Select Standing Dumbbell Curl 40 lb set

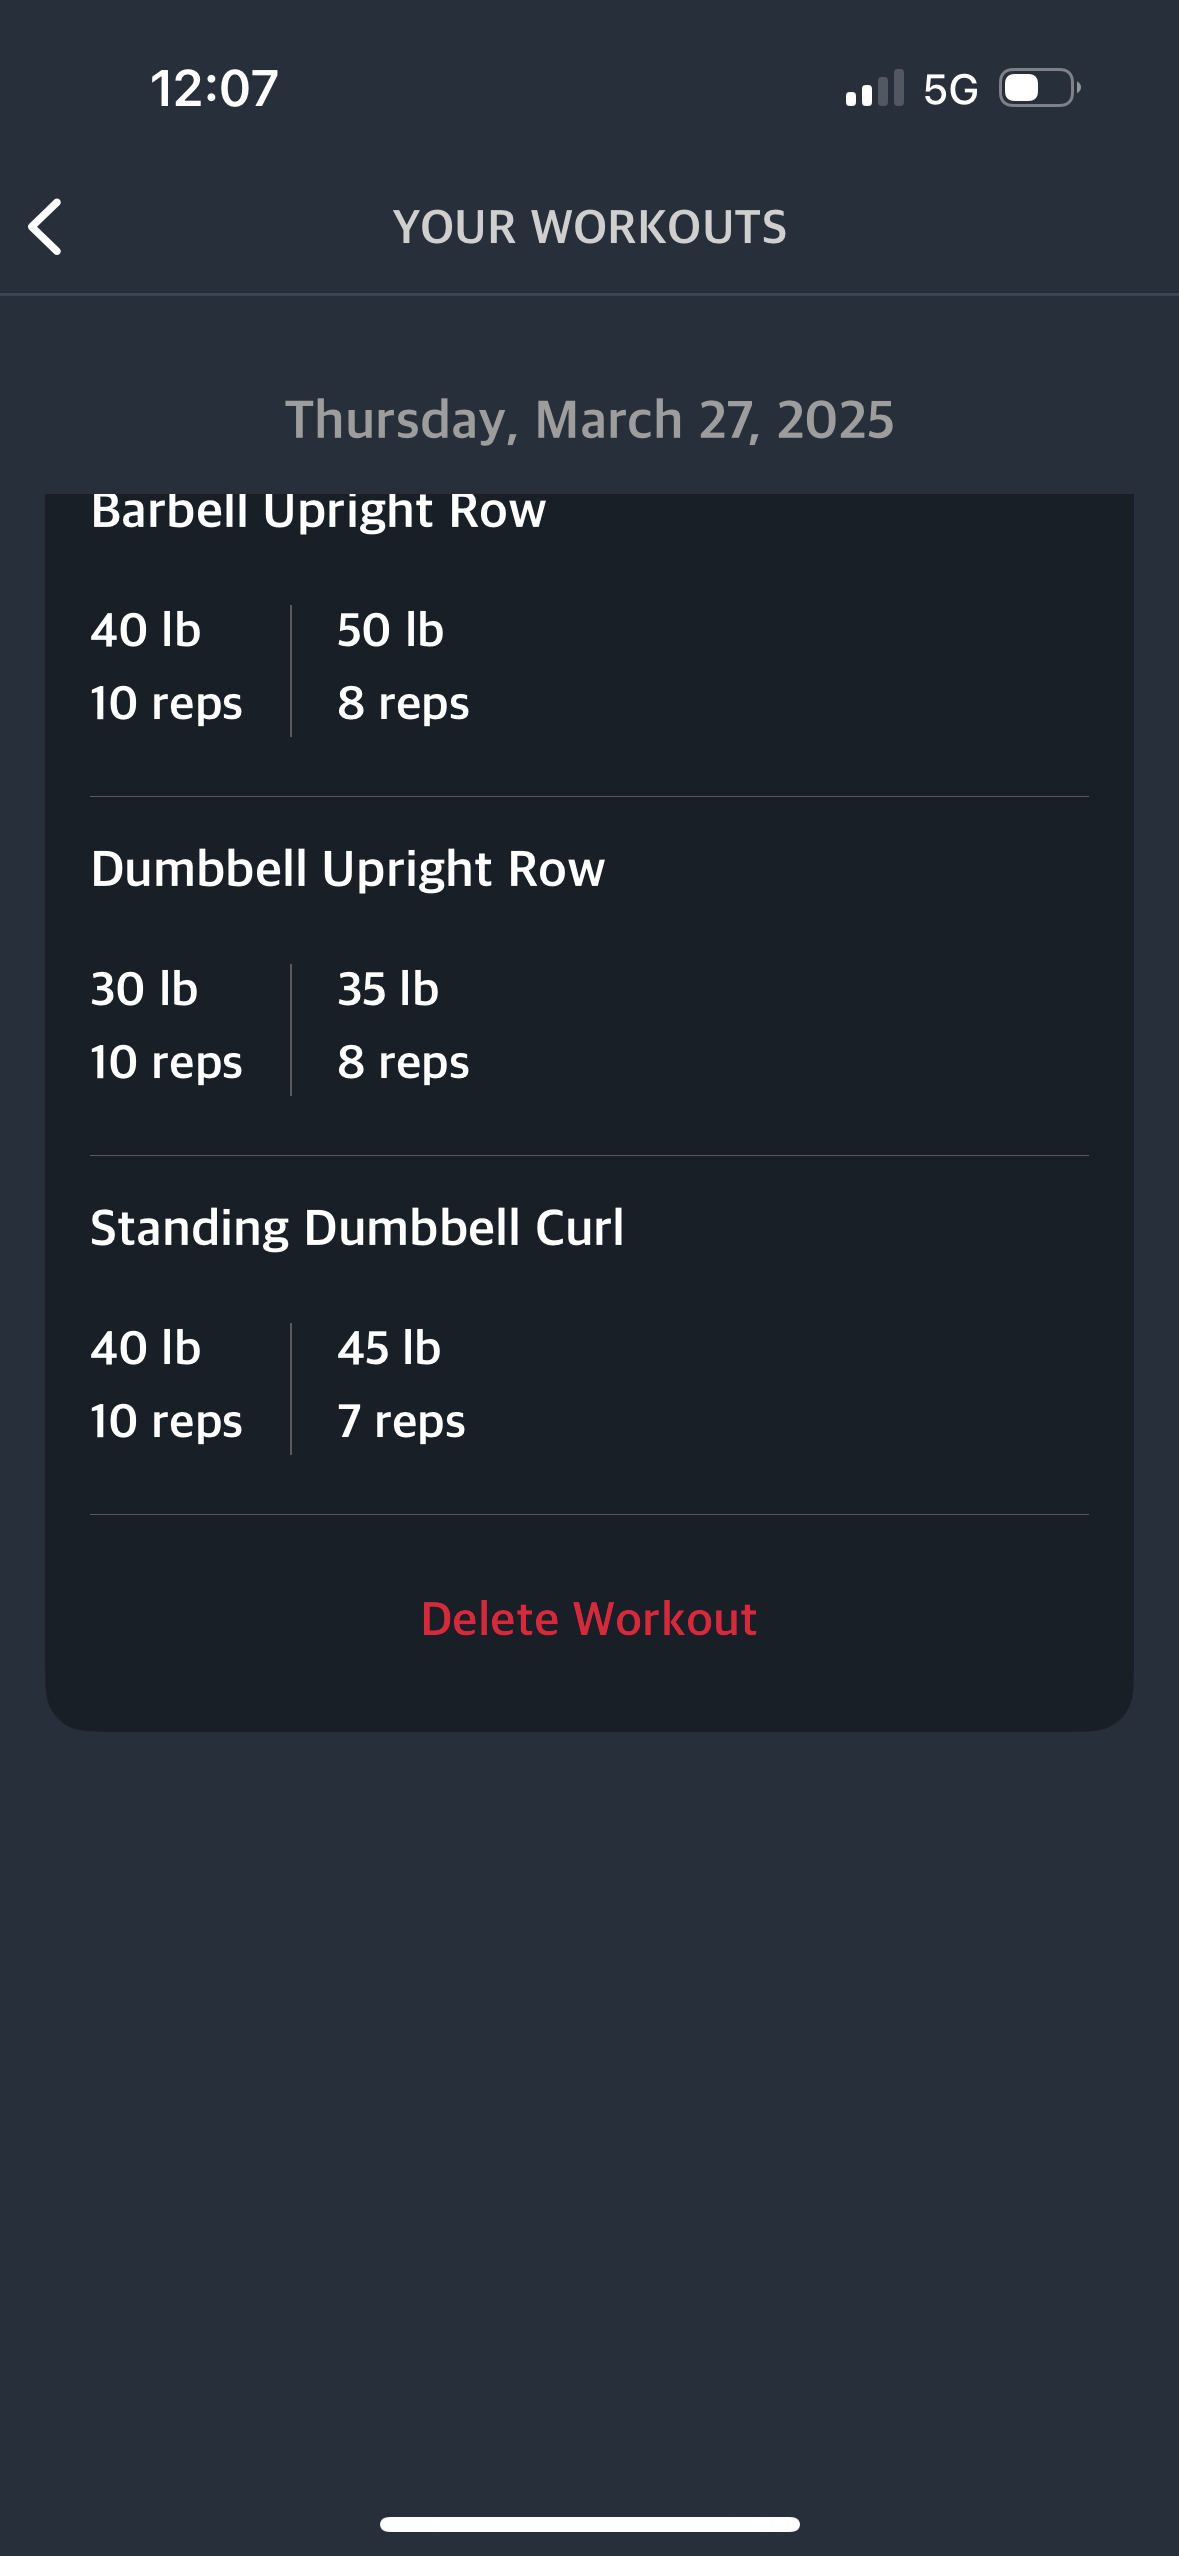coord(166,1385)
